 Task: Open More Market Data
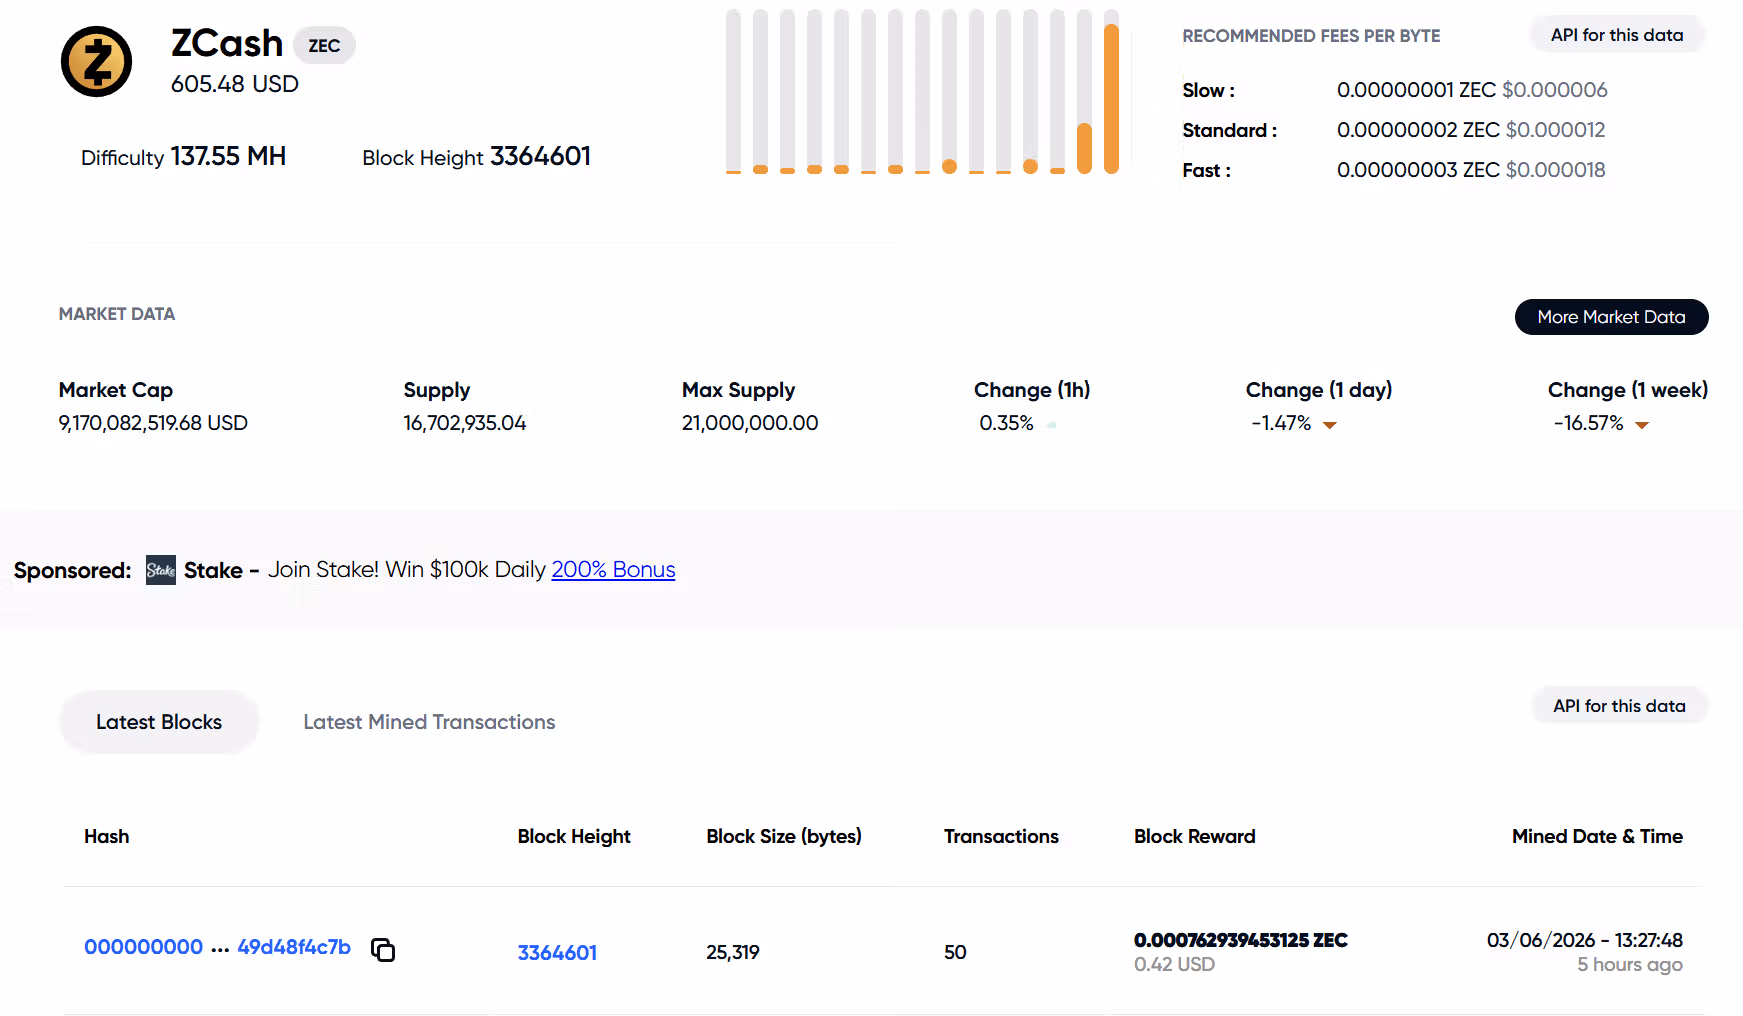point(1611,317)
